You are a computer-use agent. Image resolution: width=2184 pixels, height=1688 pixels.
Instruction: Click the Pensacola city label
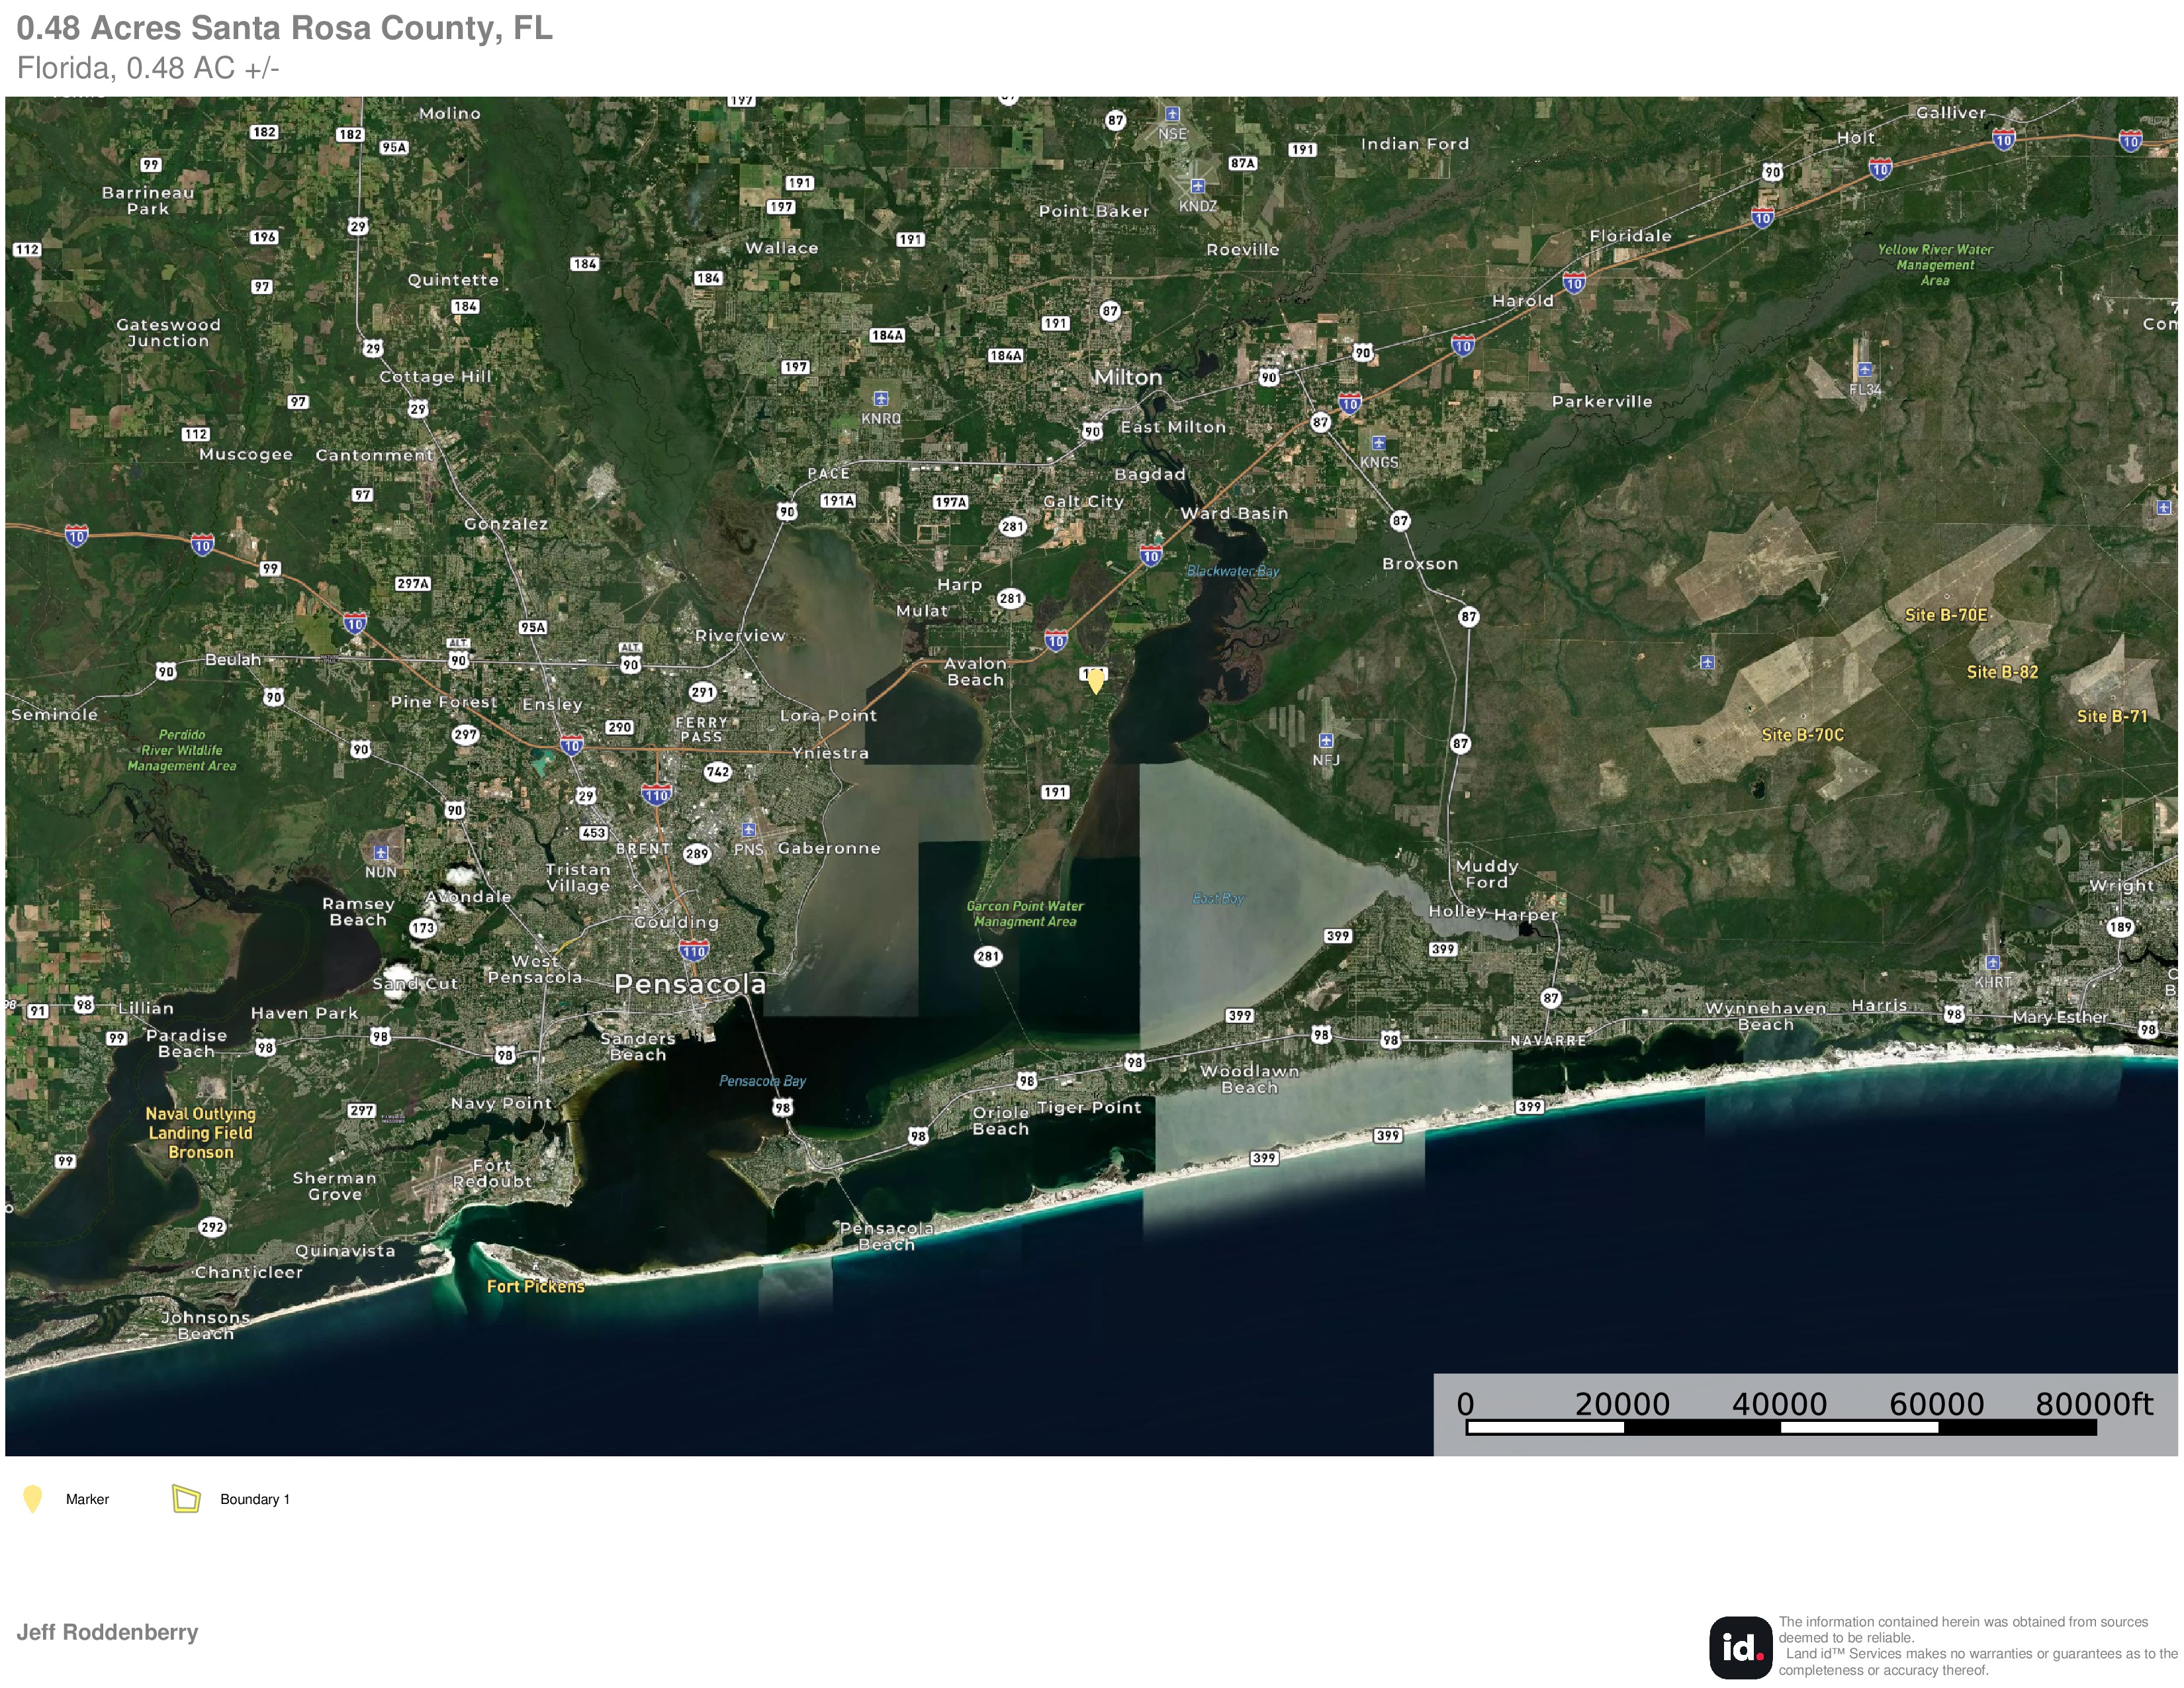click(x=690, y=984)
